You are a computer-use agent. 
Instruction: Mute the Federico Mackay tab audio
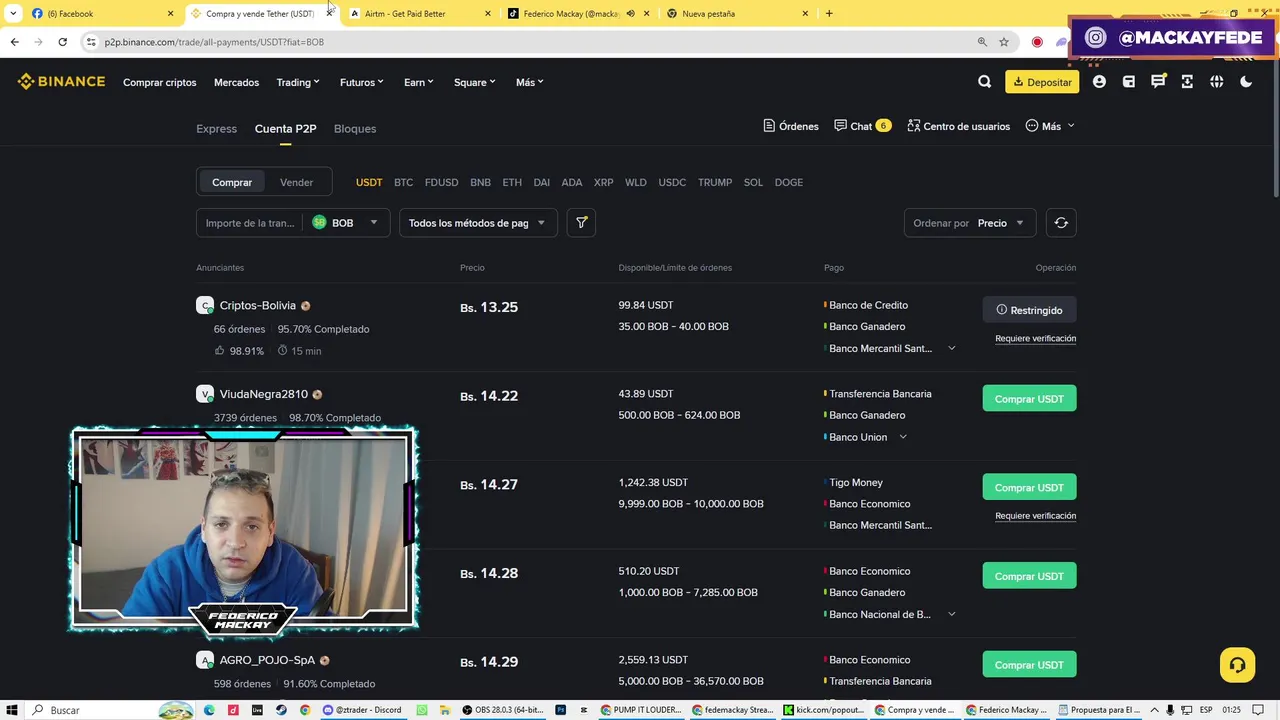pos(630,13)
